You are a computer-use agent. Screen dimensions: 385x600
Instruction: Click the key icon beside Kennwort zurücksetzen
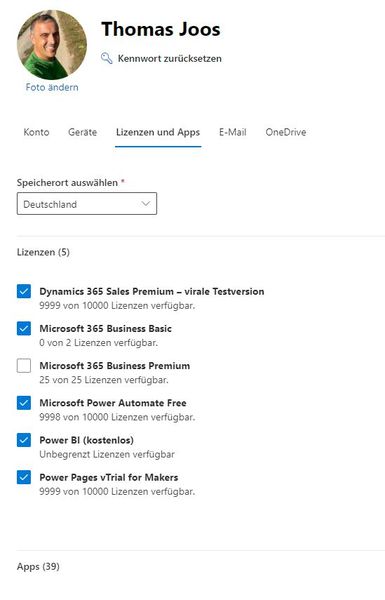106,59
